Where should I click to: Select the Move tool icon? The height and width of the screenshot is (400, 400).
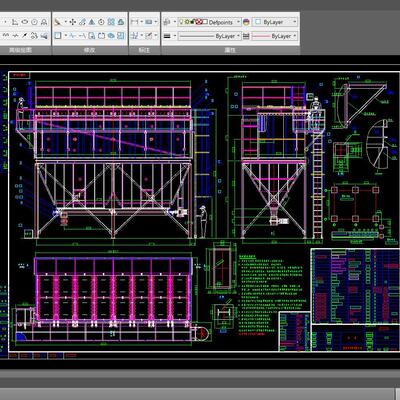point(73,22)
